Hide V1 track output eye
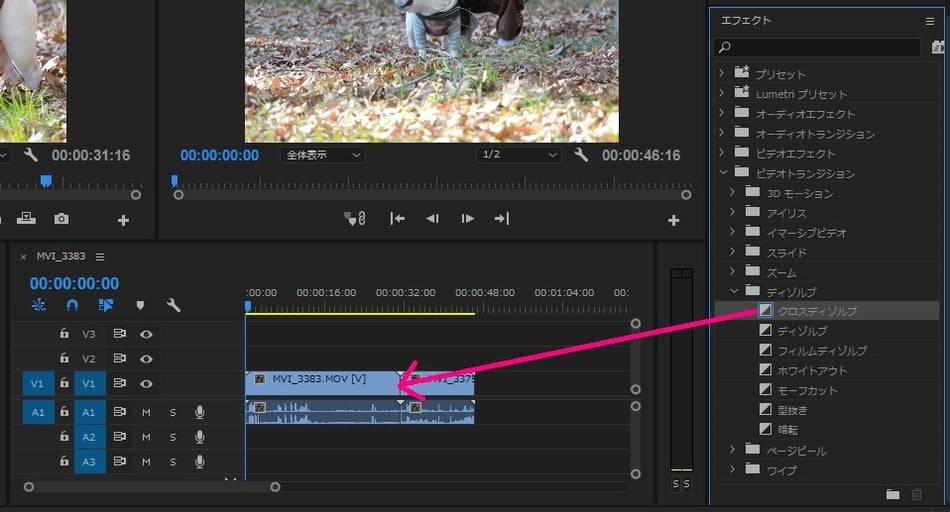Viewport: 950px width, 512px height. point(146,384)
